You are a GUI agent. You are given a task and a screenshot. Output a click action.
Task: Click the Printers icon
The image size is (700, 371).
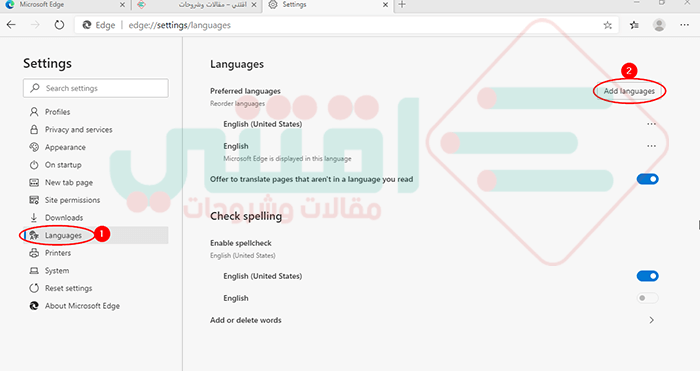point(34,253)
